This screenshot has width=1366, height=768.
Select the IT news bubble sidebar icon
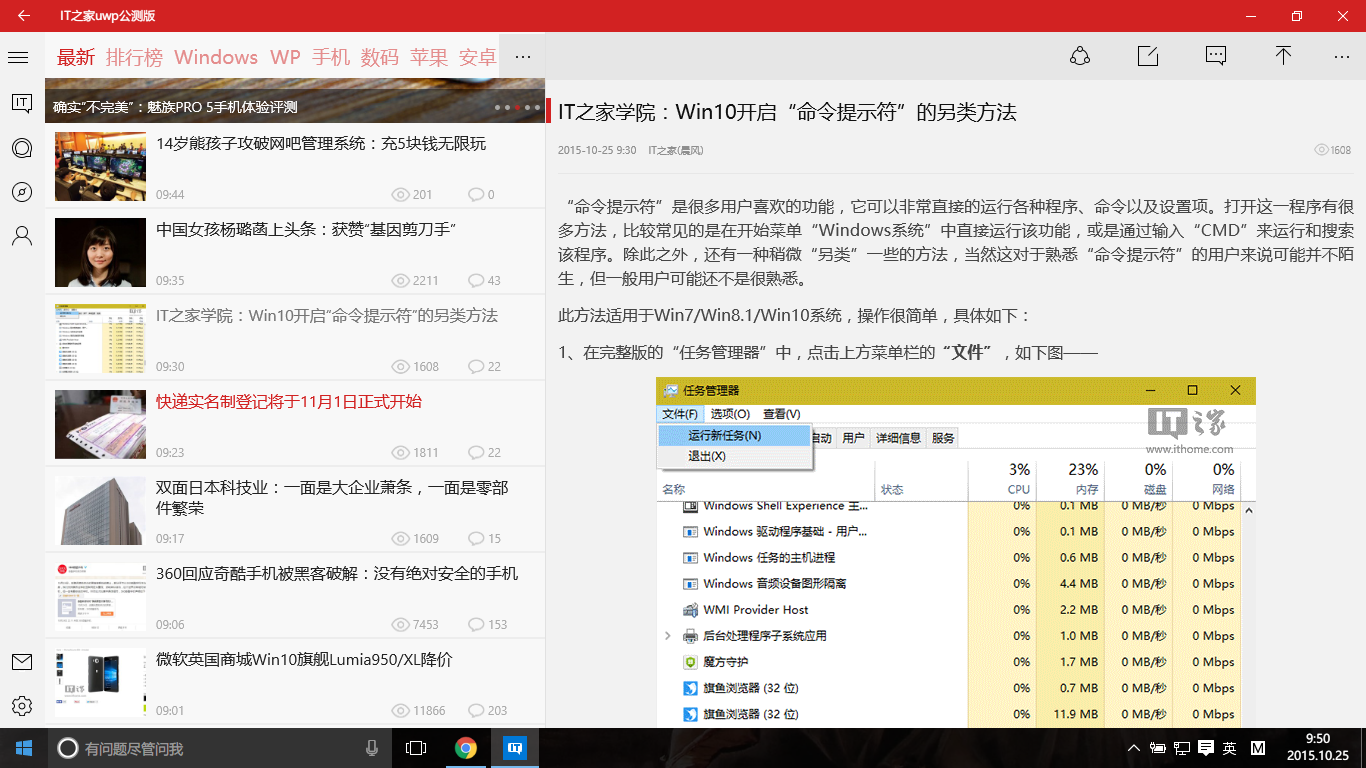click(22, 103)
